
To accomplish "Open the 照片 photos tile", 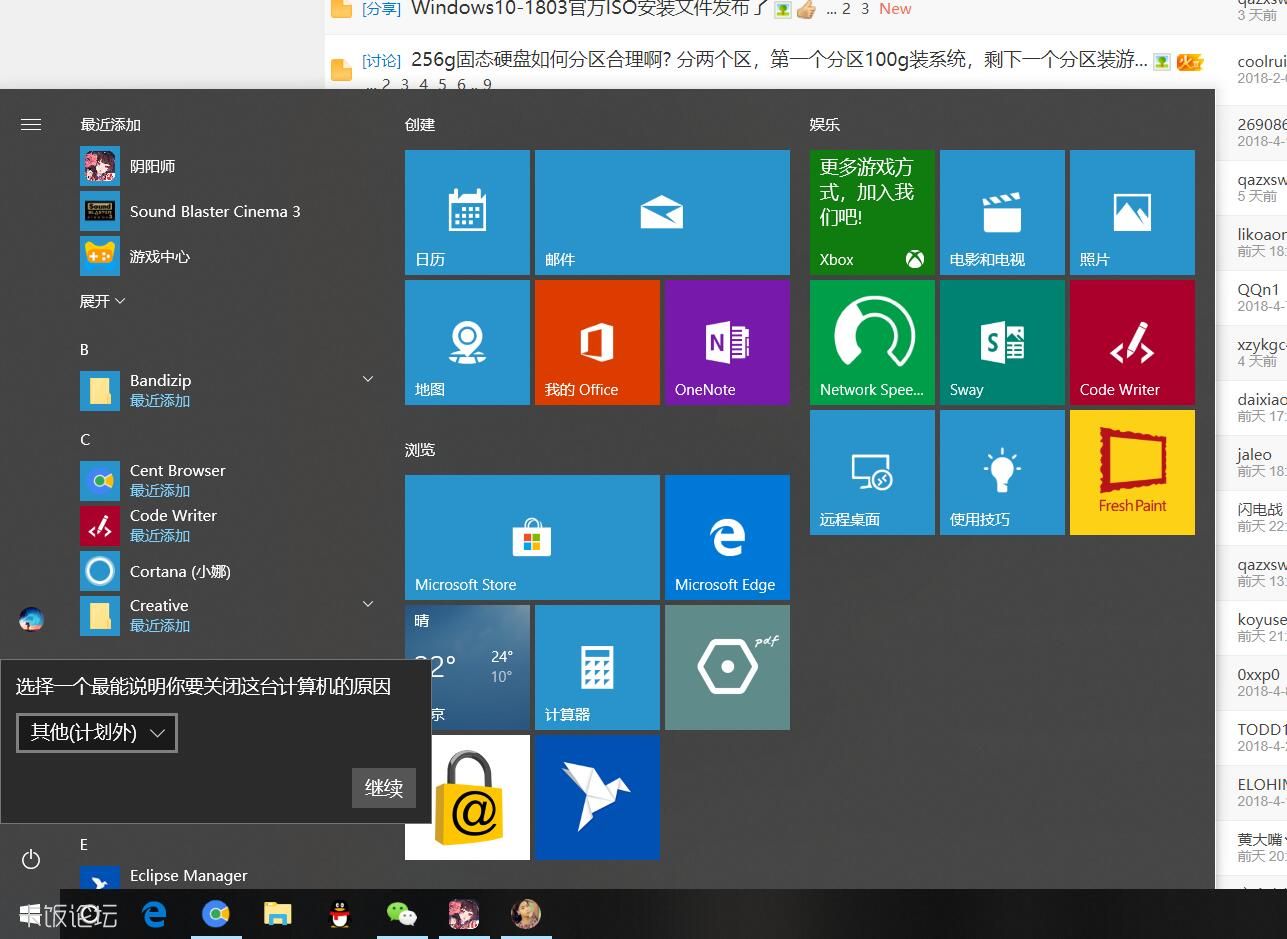I will pos(1132,212).
